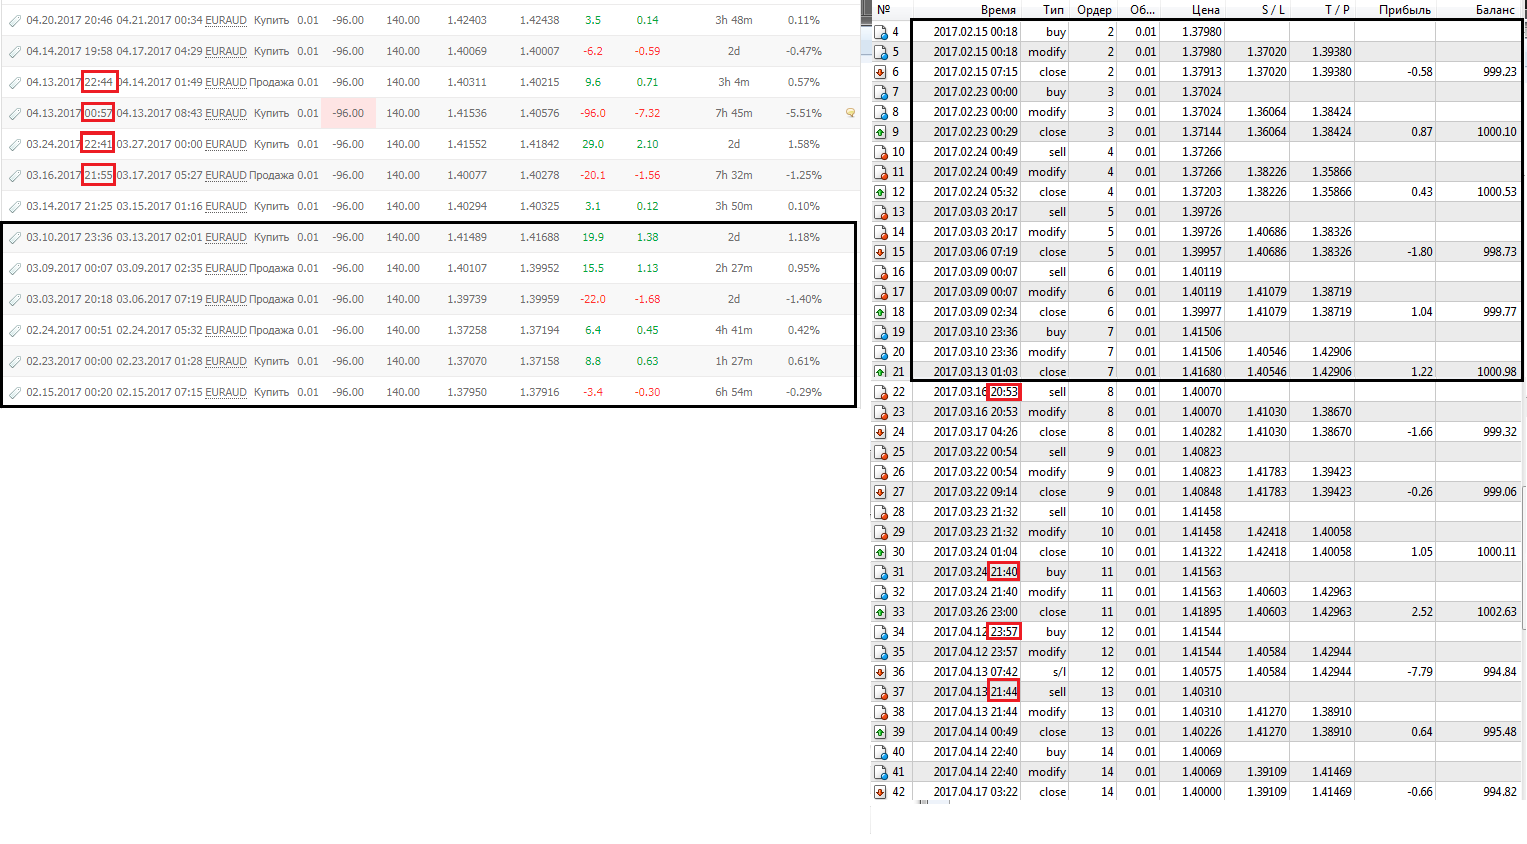Click the close icon on results row 27
This screenshot has width=1527, height=844.
click(880, 492)
